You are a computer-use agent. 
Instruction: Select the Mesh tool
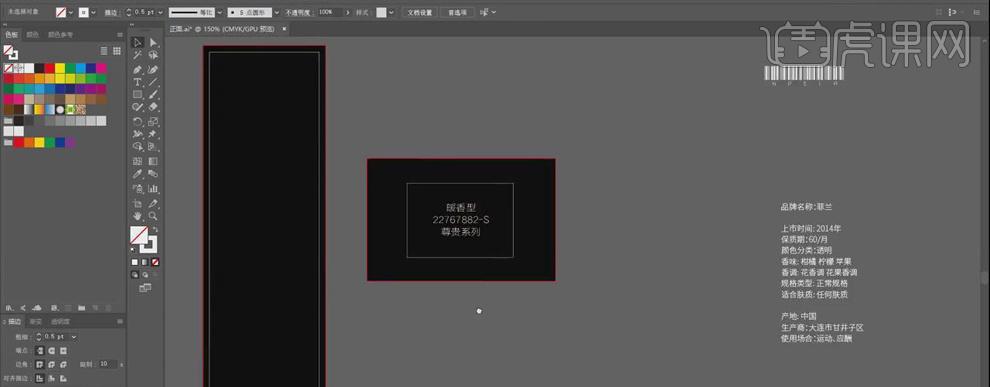point(138,161)
